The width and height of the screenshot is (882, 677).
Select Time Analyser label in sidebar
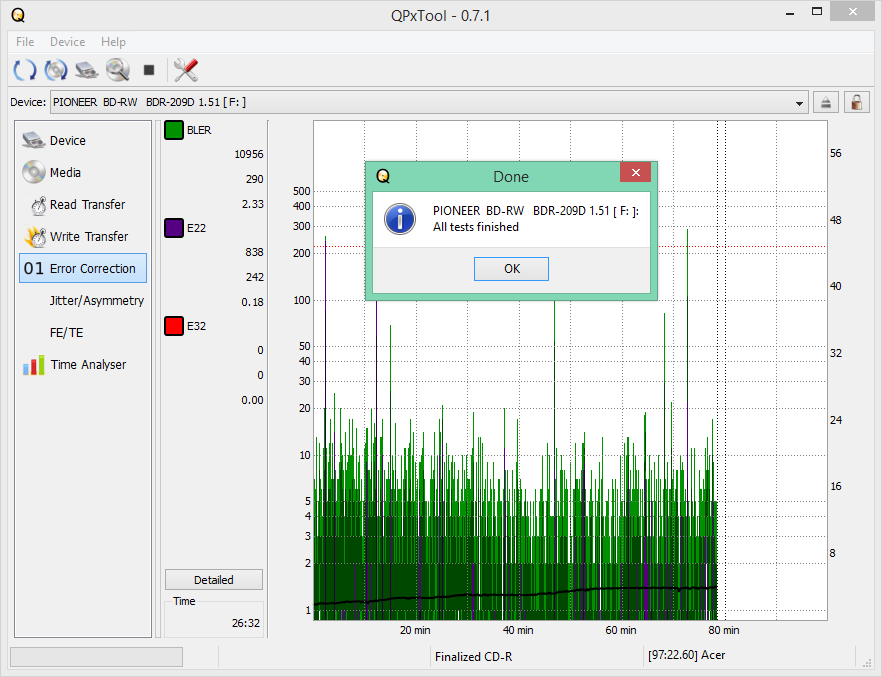pyautogui.click(x=88, y=365)
